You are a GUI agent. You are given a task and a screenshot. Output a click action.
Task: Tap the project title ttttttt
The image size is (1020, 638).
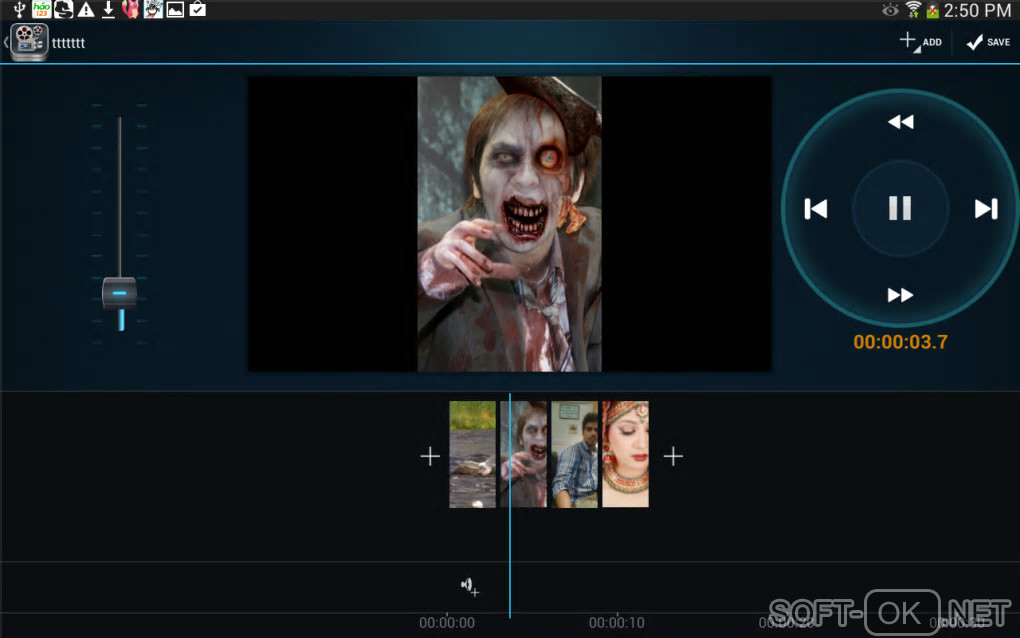[x=68, y=43]
